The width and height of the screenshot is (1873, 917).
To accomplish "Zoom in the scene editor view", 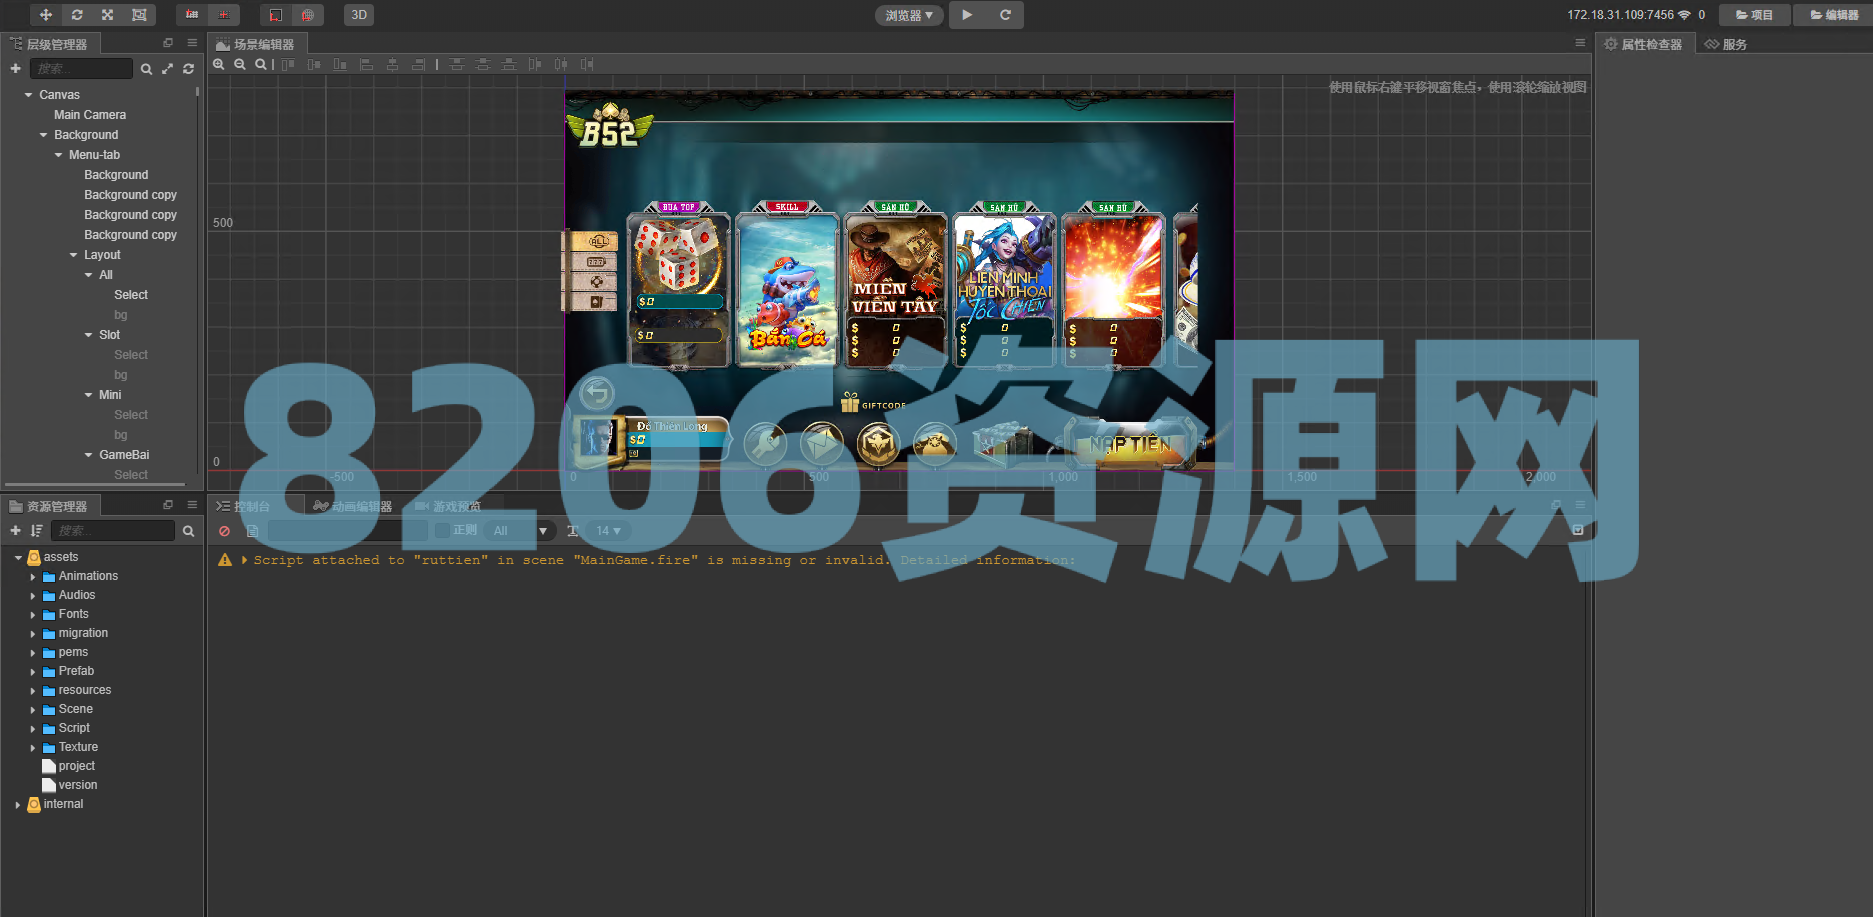I will (x=219, y=64).
